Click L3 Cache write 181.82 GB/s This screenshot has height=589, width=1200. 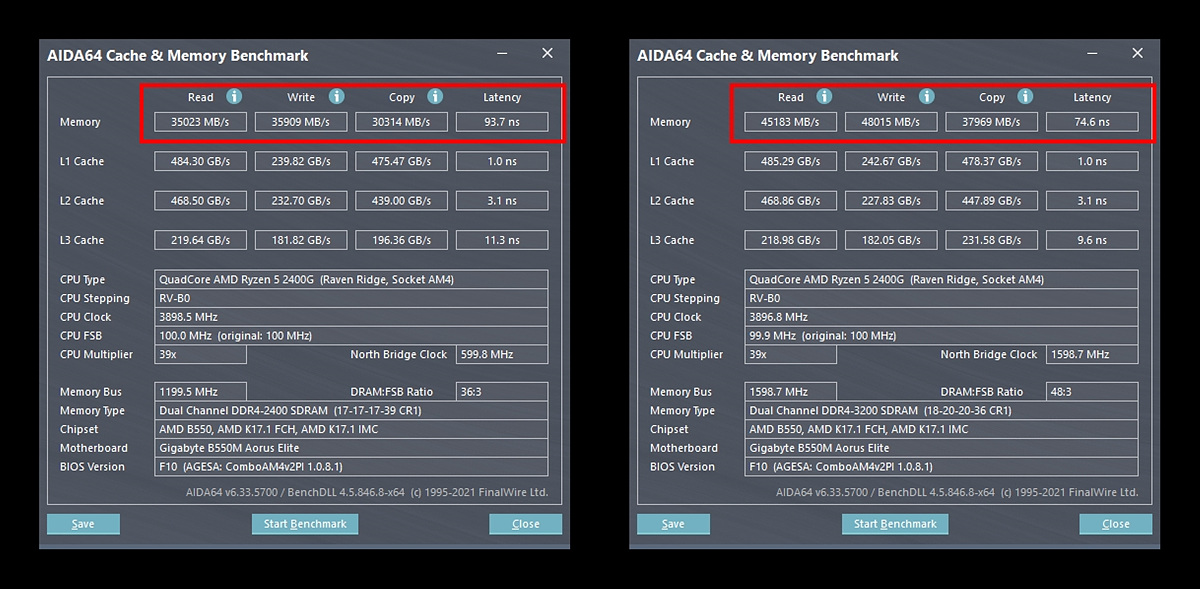[301, 240]
